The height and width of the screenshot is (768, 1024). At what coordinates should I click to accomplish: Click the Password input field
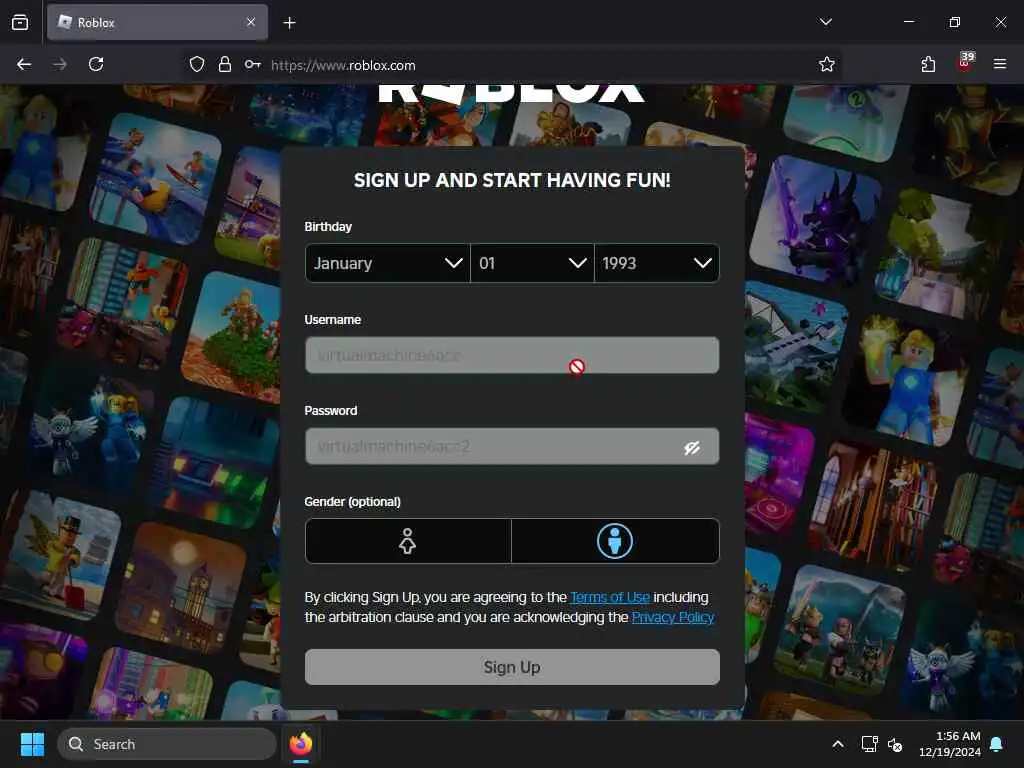tap(512, 446)
